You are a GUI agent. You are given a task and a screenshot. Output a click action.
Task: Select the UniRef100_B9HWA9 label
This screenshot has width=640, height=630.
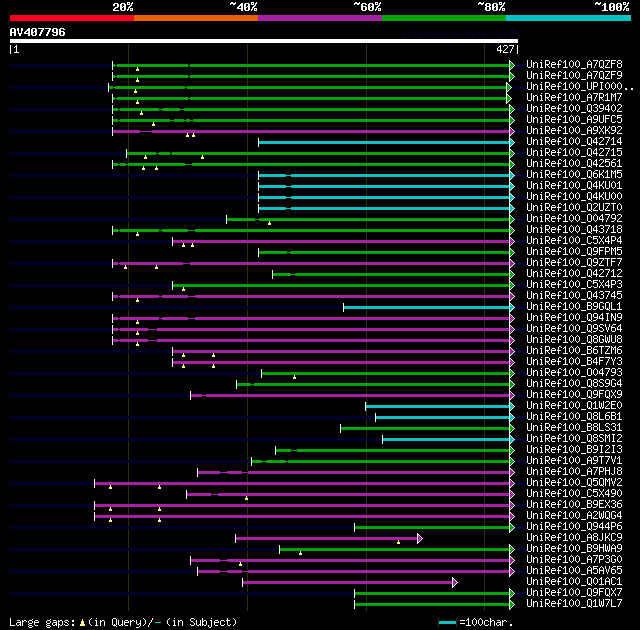click(x=574, y=549)
